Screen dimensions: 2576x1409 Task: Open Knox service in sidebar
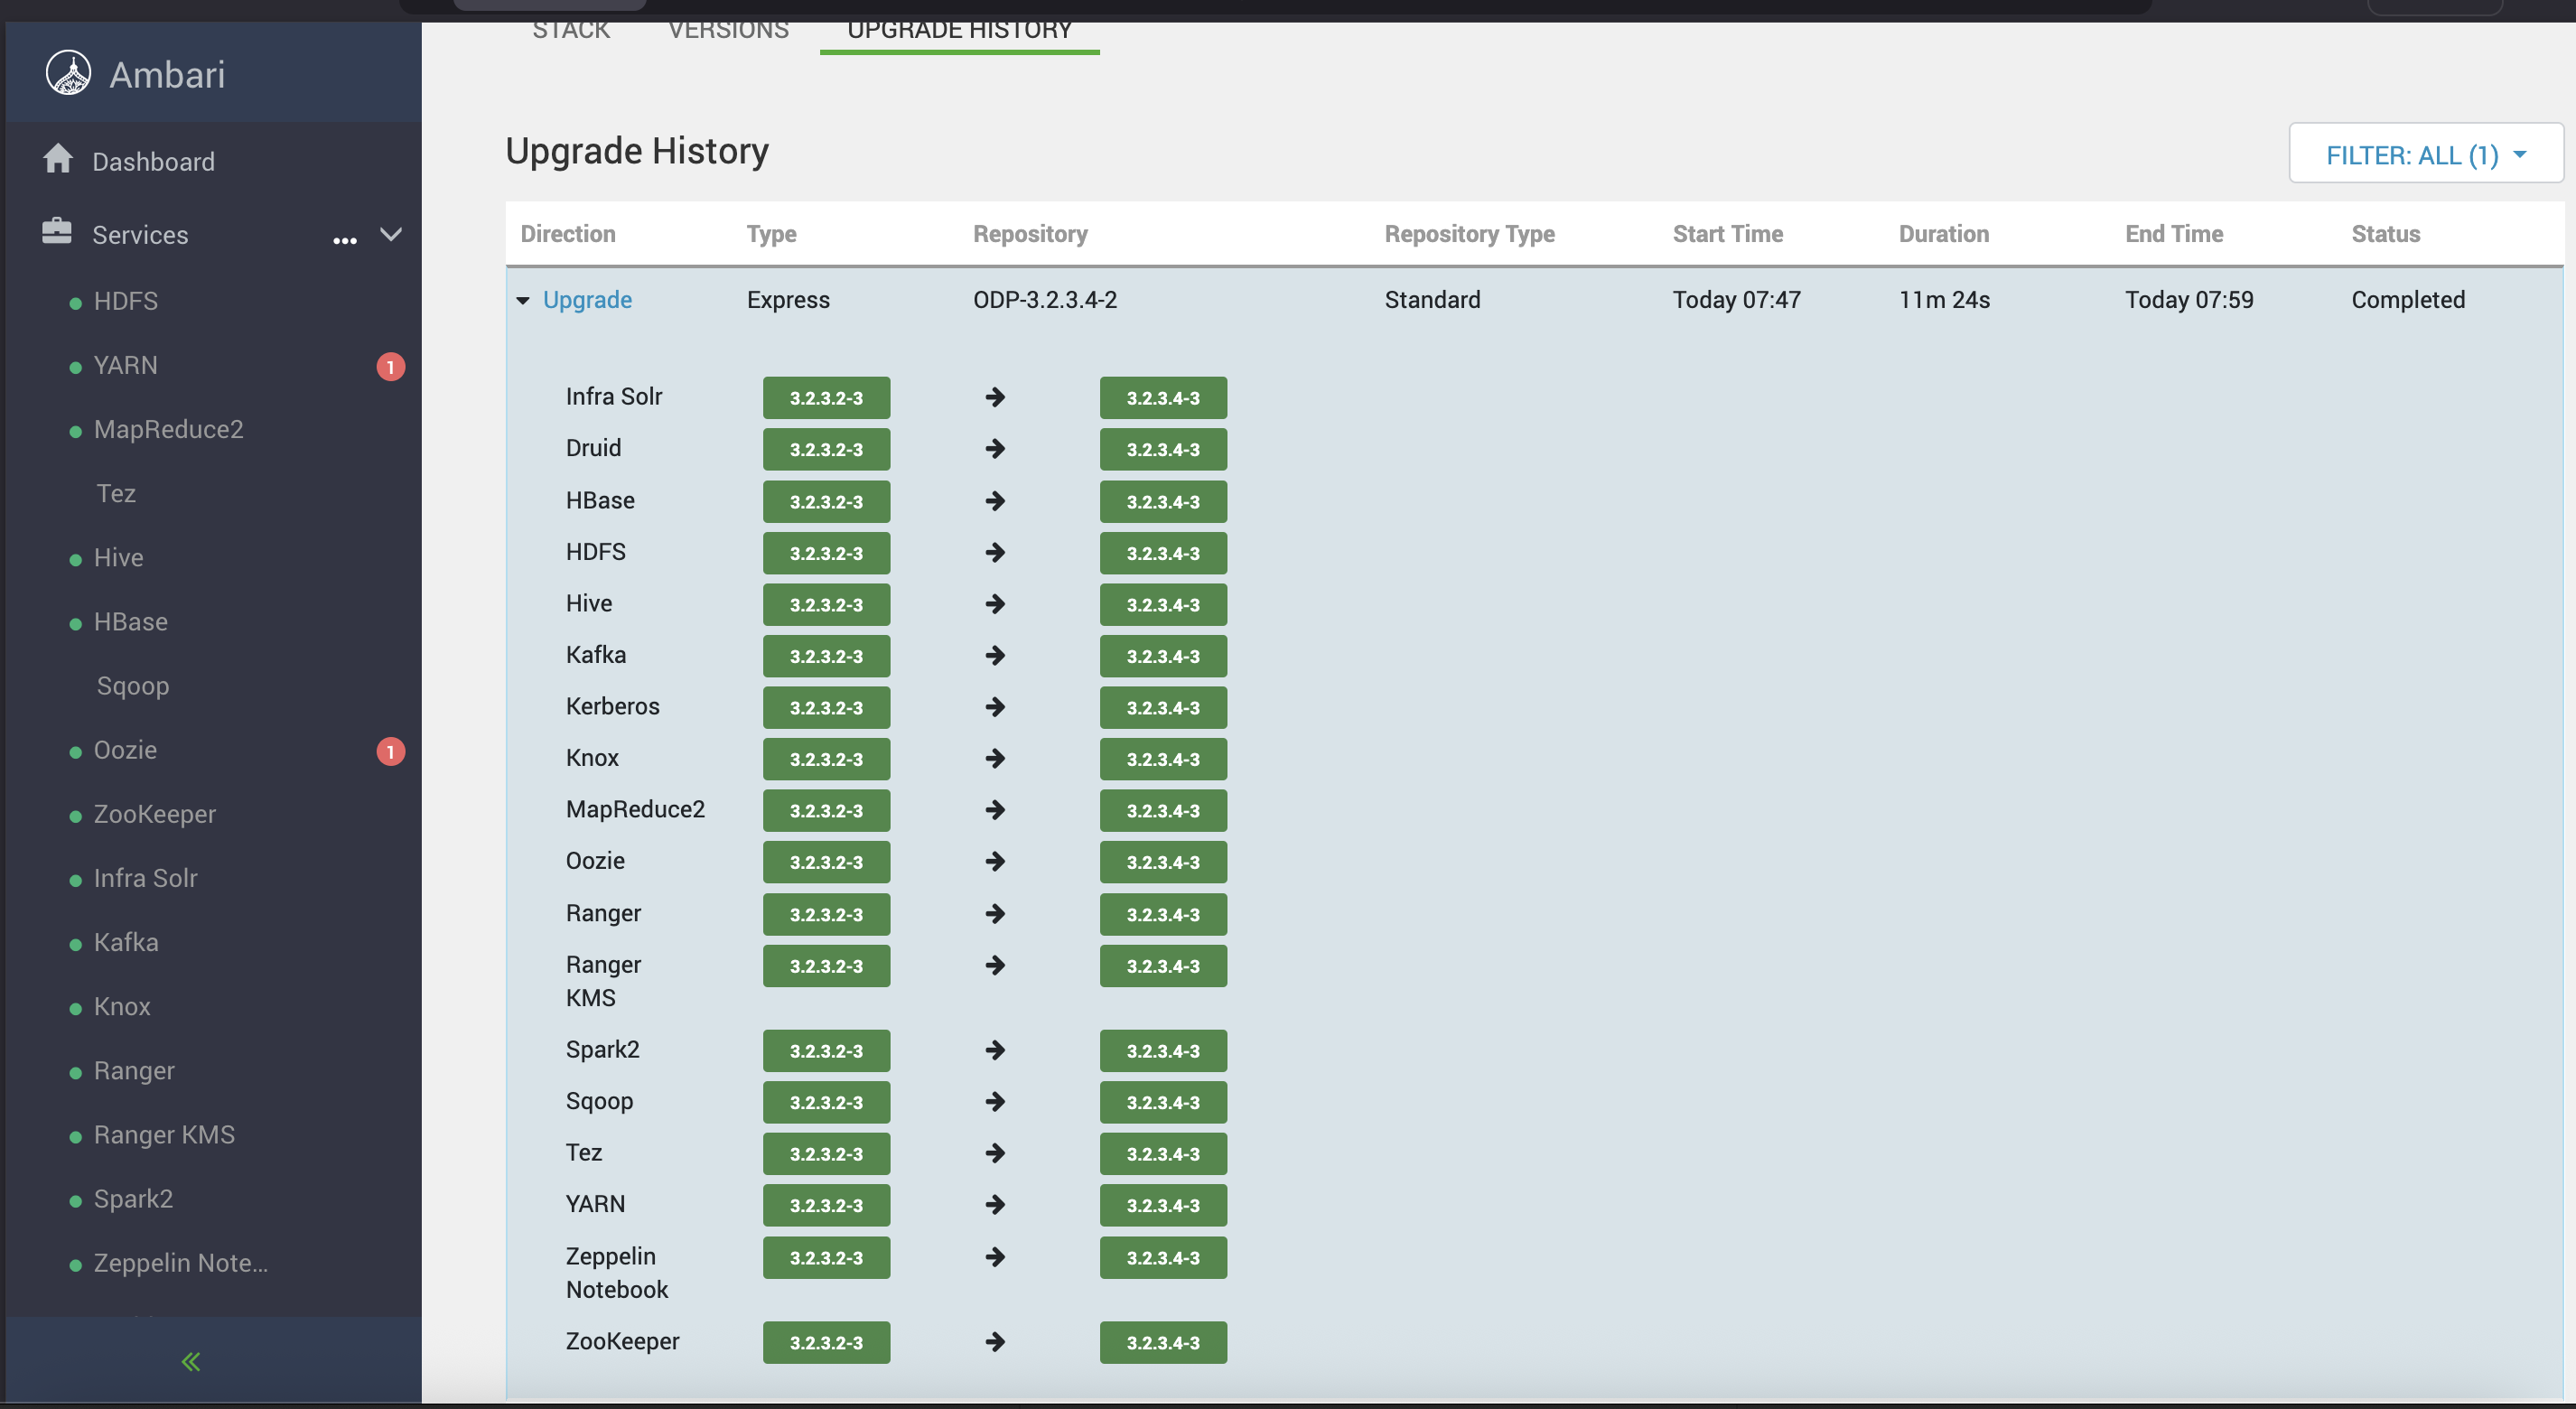click(x=122, y=1006)
